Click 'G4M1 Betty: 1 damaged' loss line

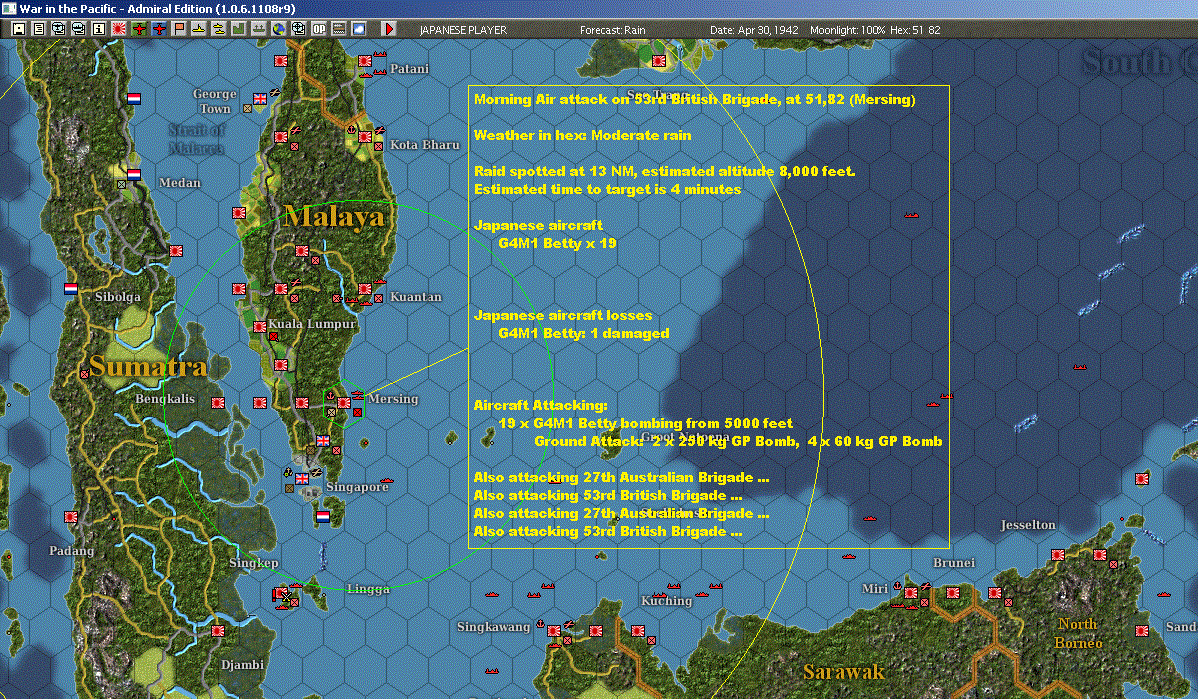(x=584, y=334)
